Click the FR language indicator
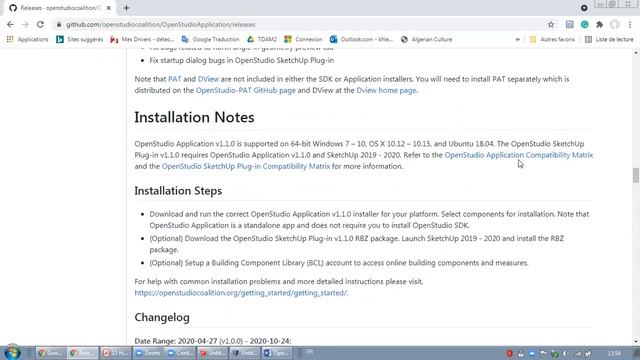Image resolution: width=640 pixels, height=360 pixels. point(310,352)
